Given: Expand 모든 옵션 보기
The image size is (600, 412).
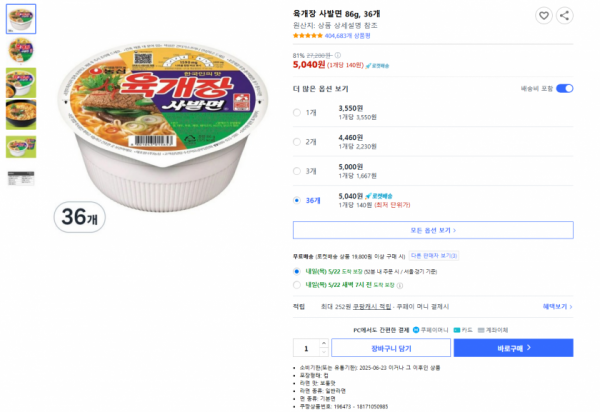Looking at the screenshot, I should pos(432,230).
